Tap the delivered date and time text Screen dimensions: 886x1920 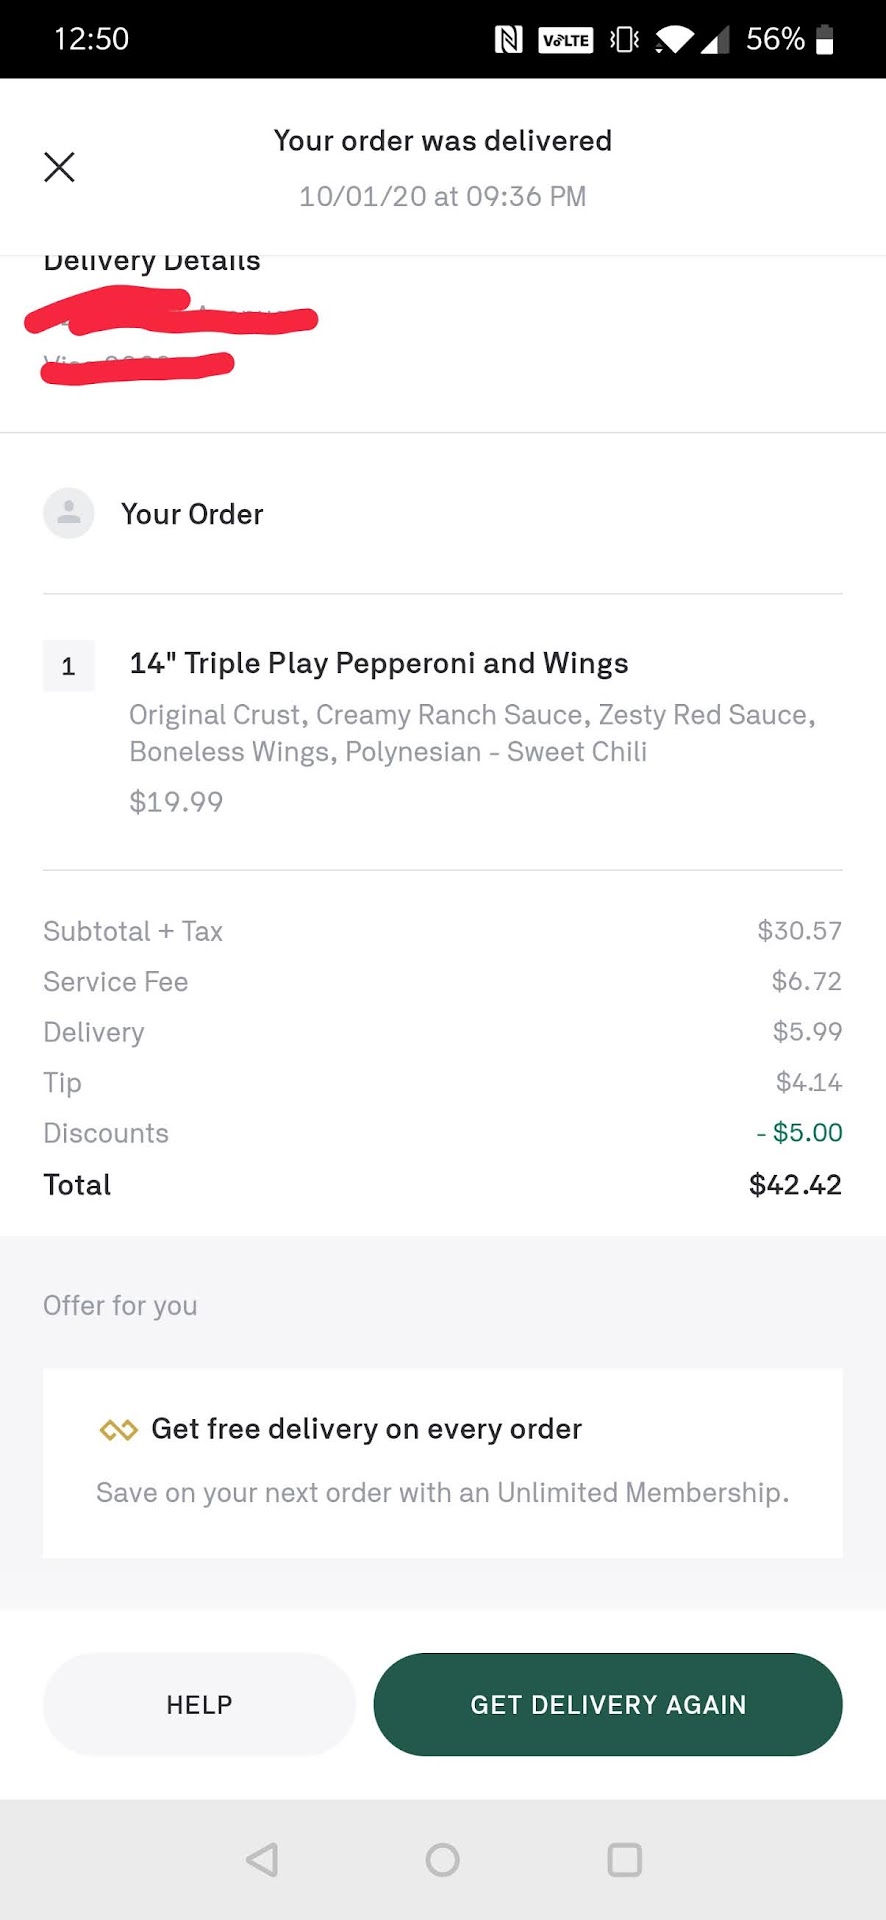pyautogui.click(x=442, y=196)
